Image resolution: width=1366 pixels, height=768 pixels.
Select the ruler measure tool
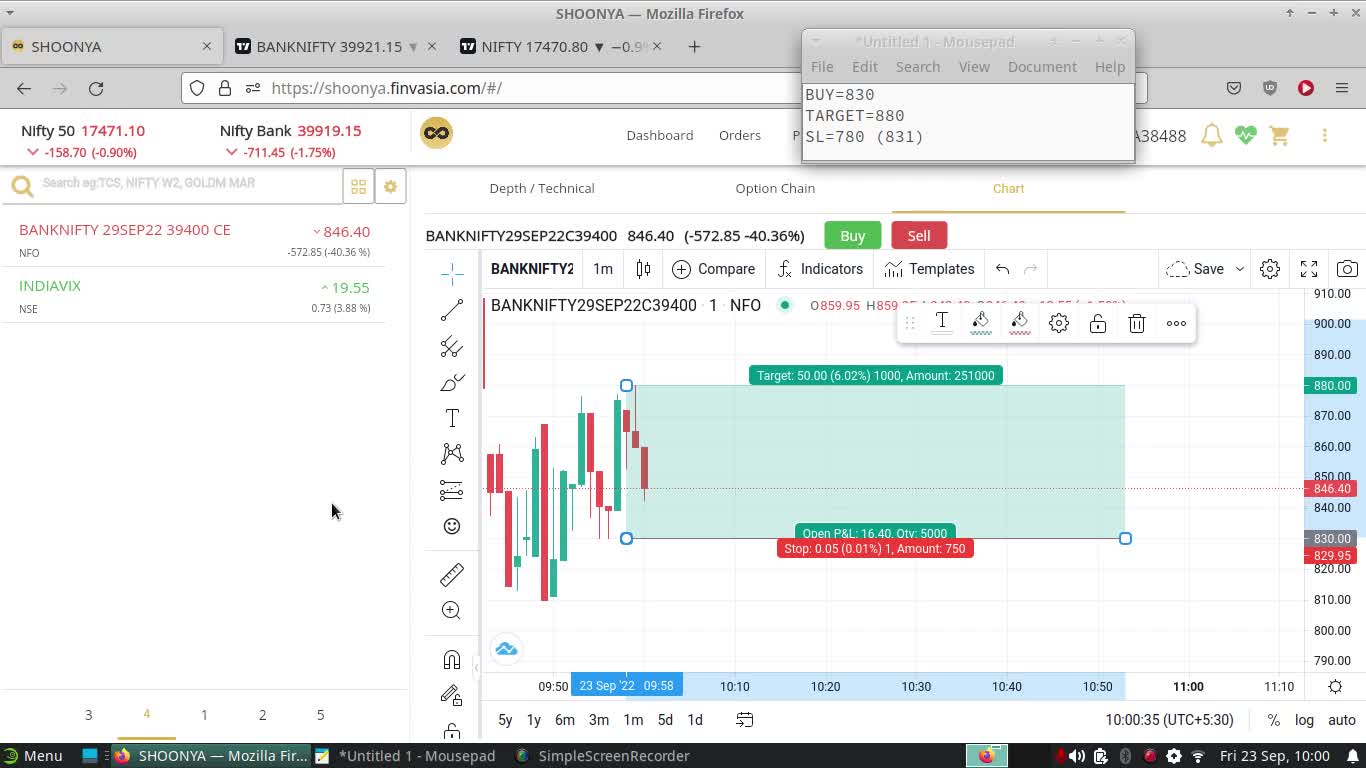click(x=452, y=574)
